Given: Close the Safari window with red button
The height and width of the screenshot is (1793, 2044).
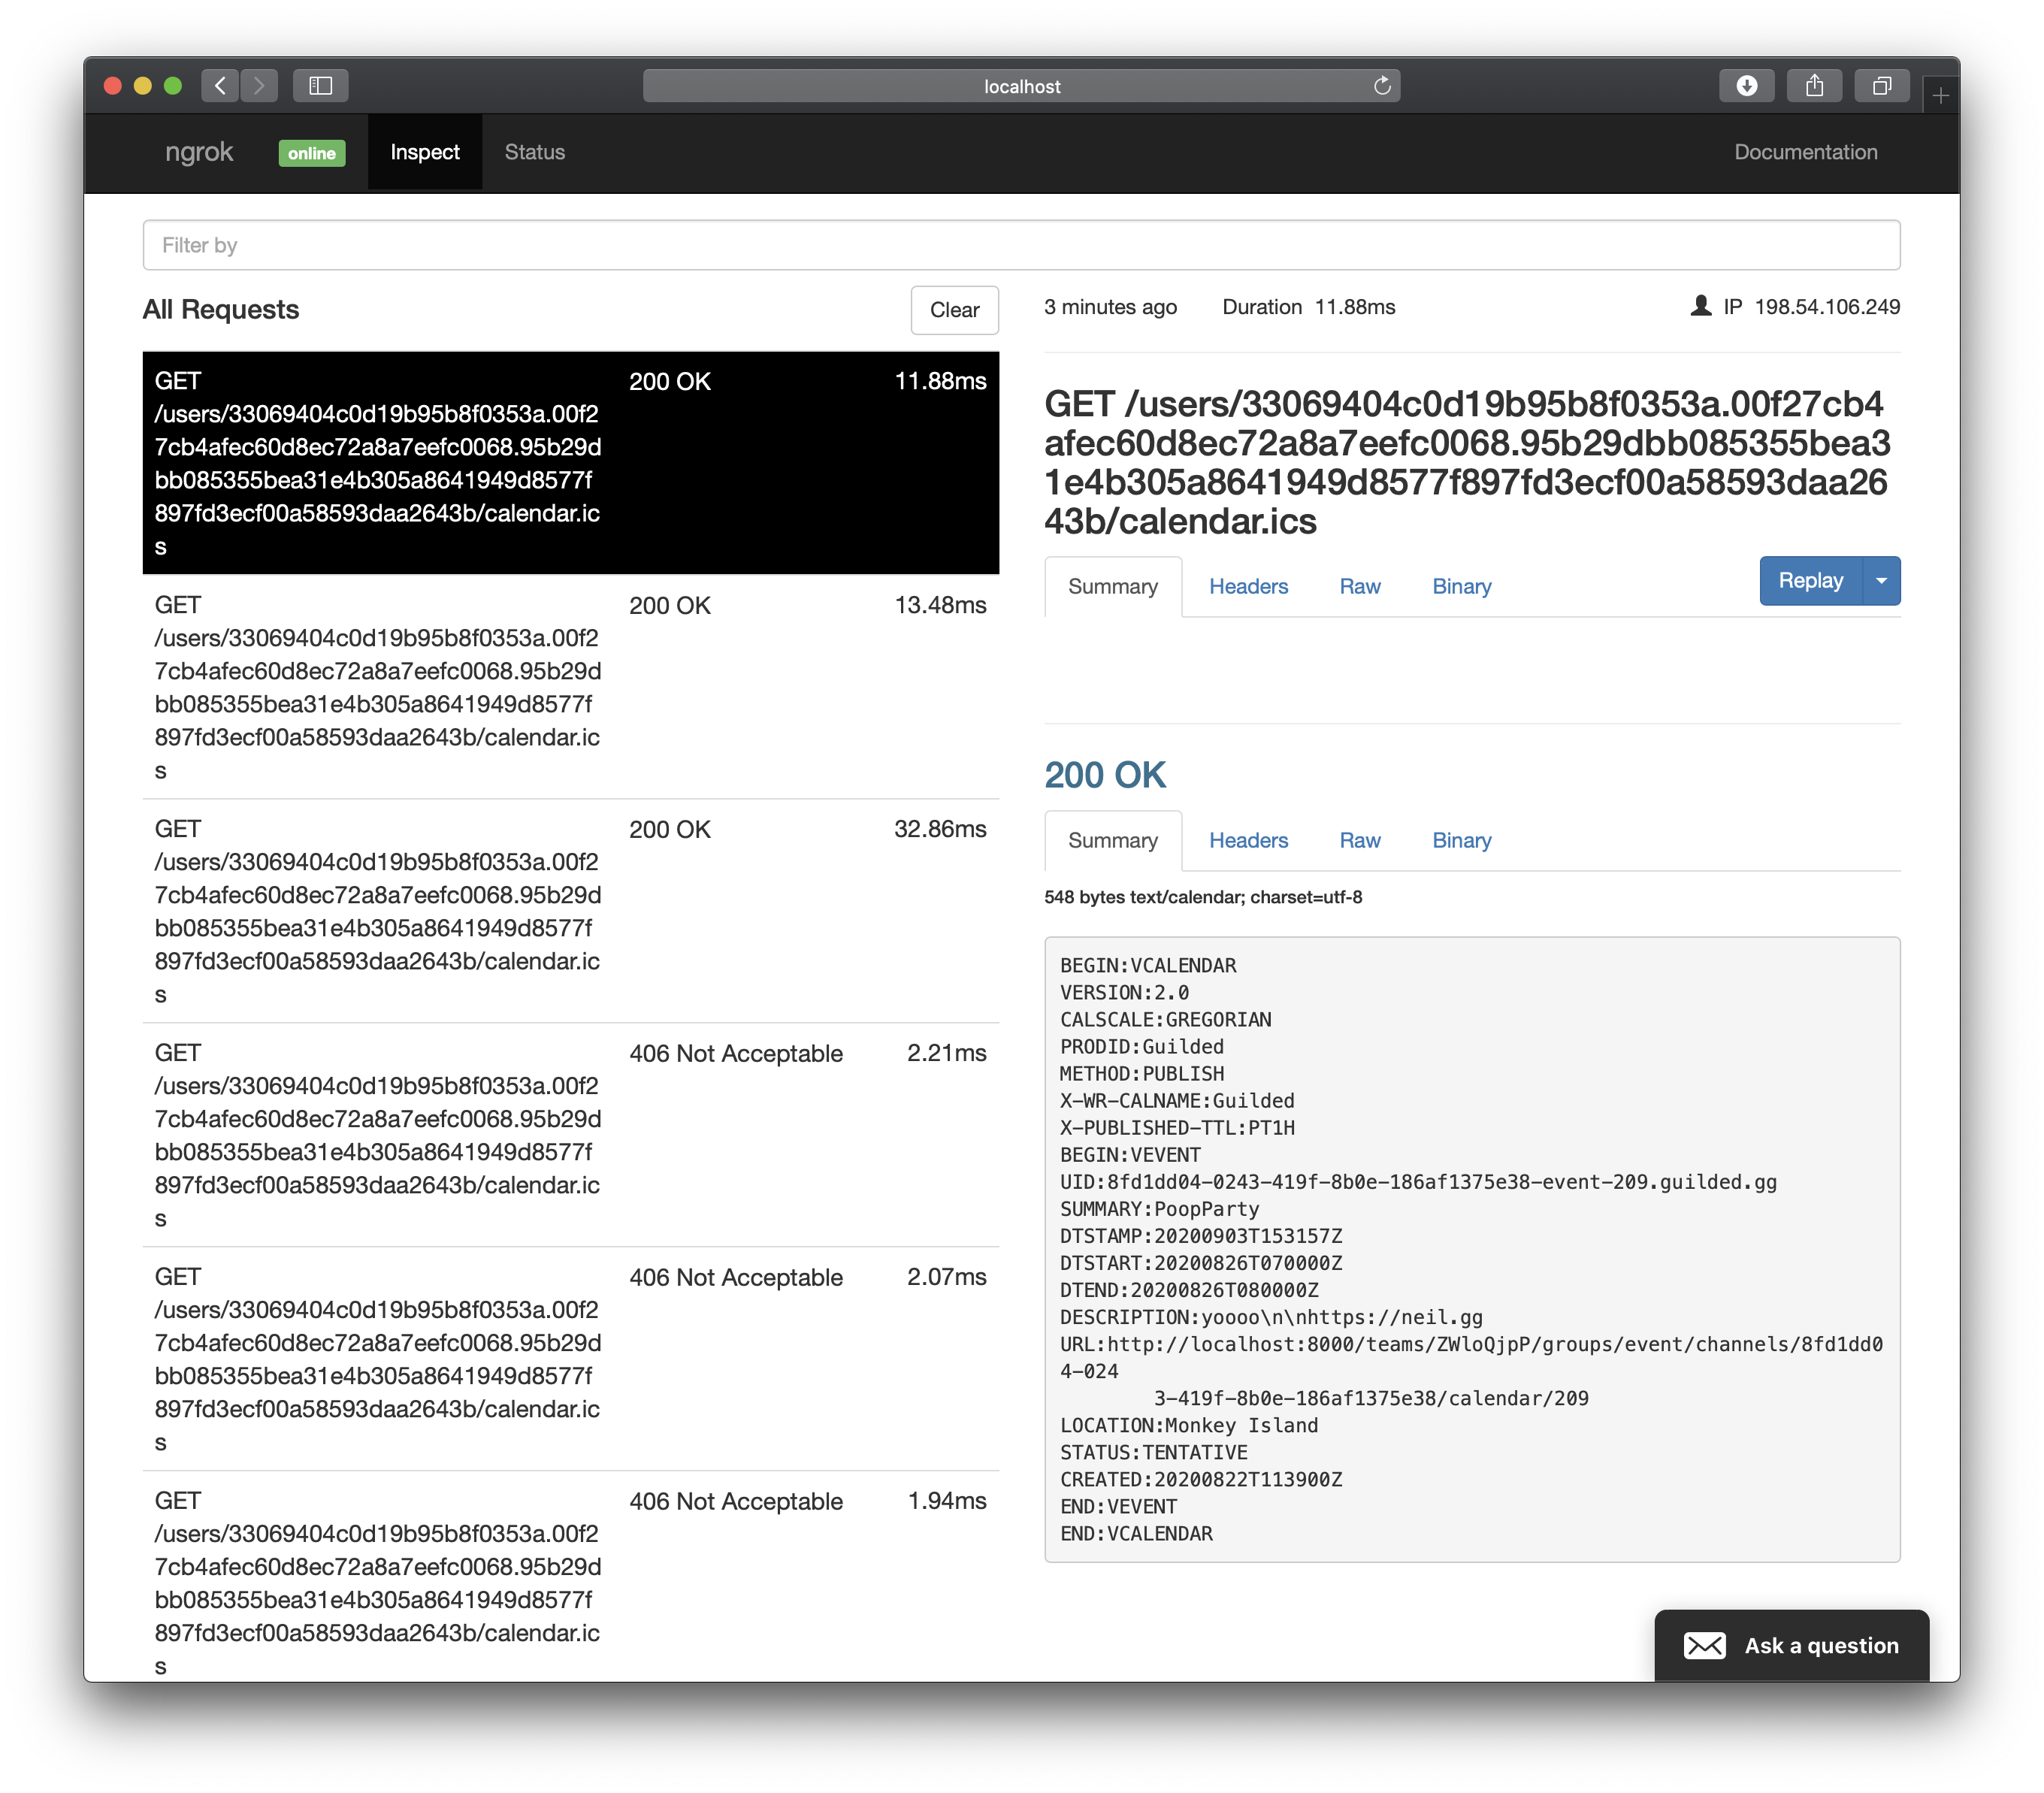Looking at the screenshot, I should 113,86.
